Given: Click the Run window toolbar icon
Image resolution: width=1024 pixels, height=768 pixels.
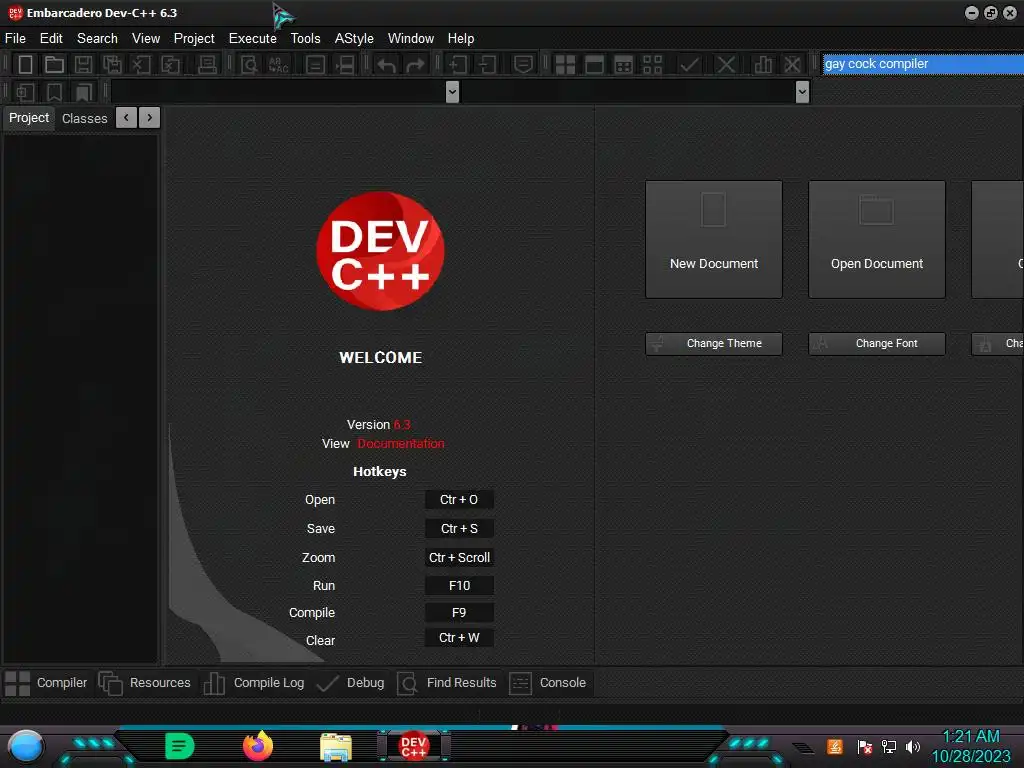Looking at the screenshot, I should coord(594,65).
